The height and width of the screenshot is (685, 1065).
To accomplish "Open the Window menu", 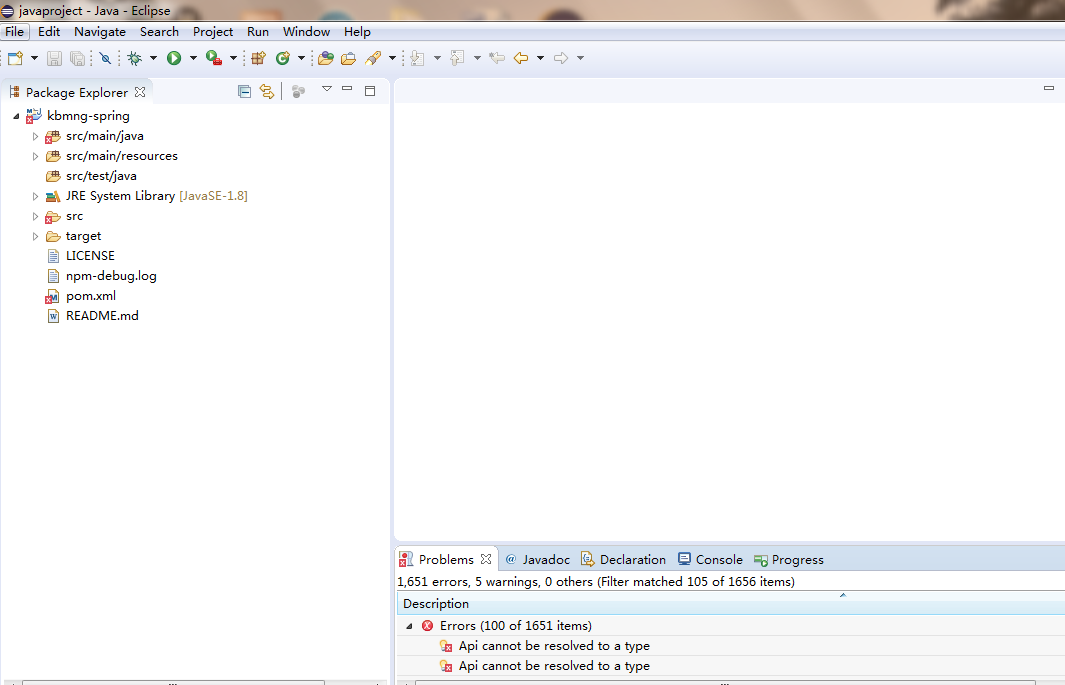I will click(x=306, y=32).
